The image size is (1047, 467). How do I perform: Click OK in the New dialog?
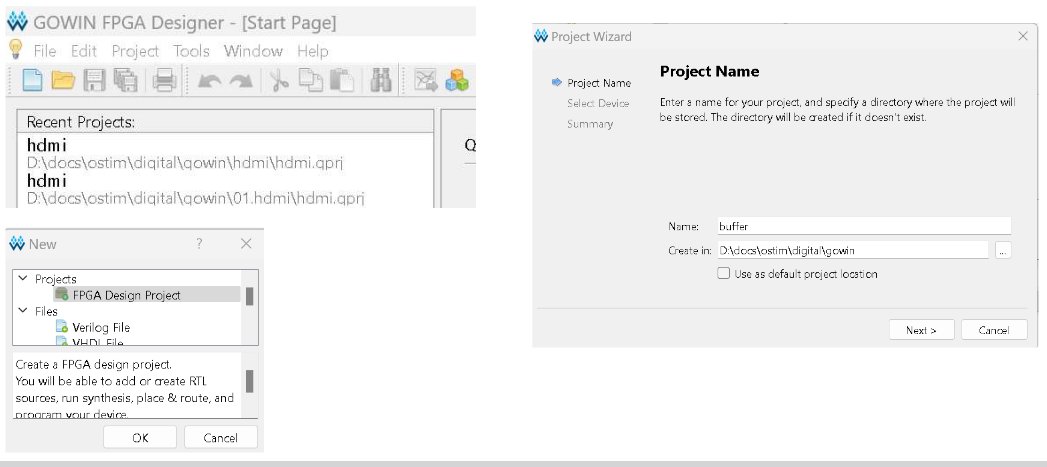[140, 438]
